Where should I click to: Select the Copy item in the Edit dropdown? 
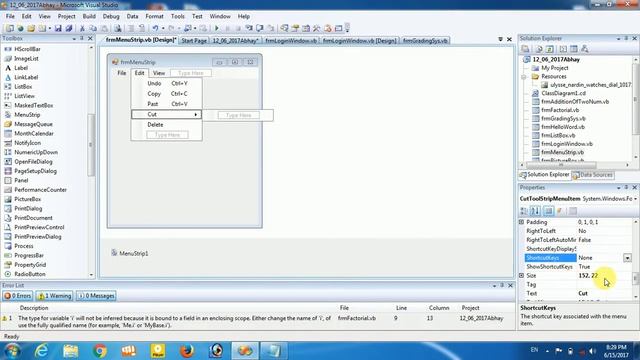click(167, 93)
